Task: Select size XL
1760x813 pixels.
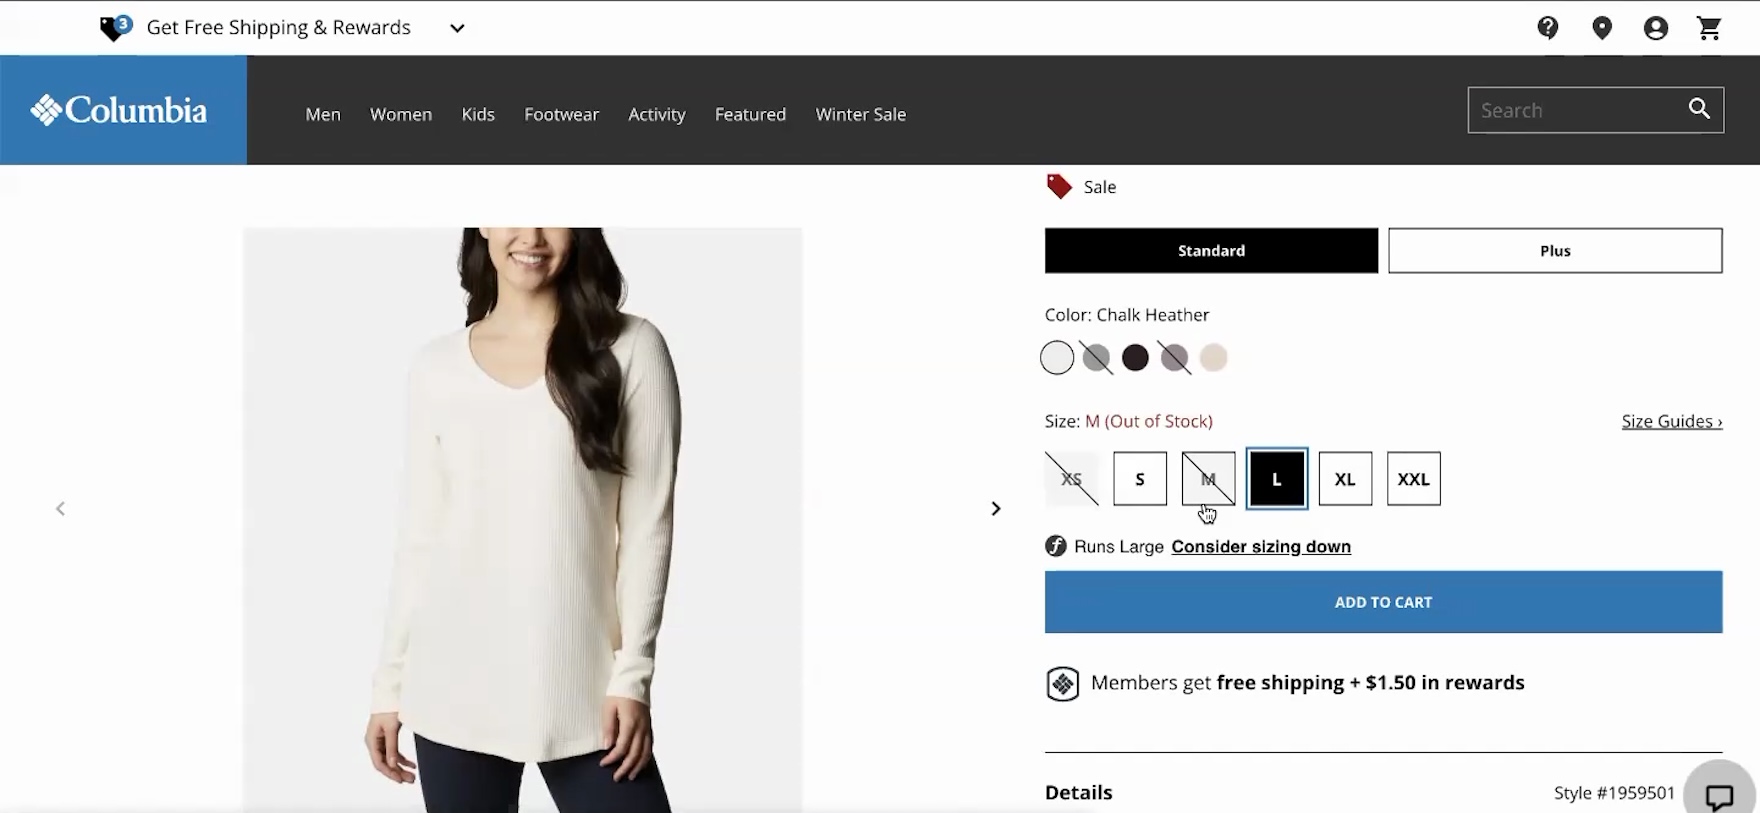Action: tap(1344, 479)
